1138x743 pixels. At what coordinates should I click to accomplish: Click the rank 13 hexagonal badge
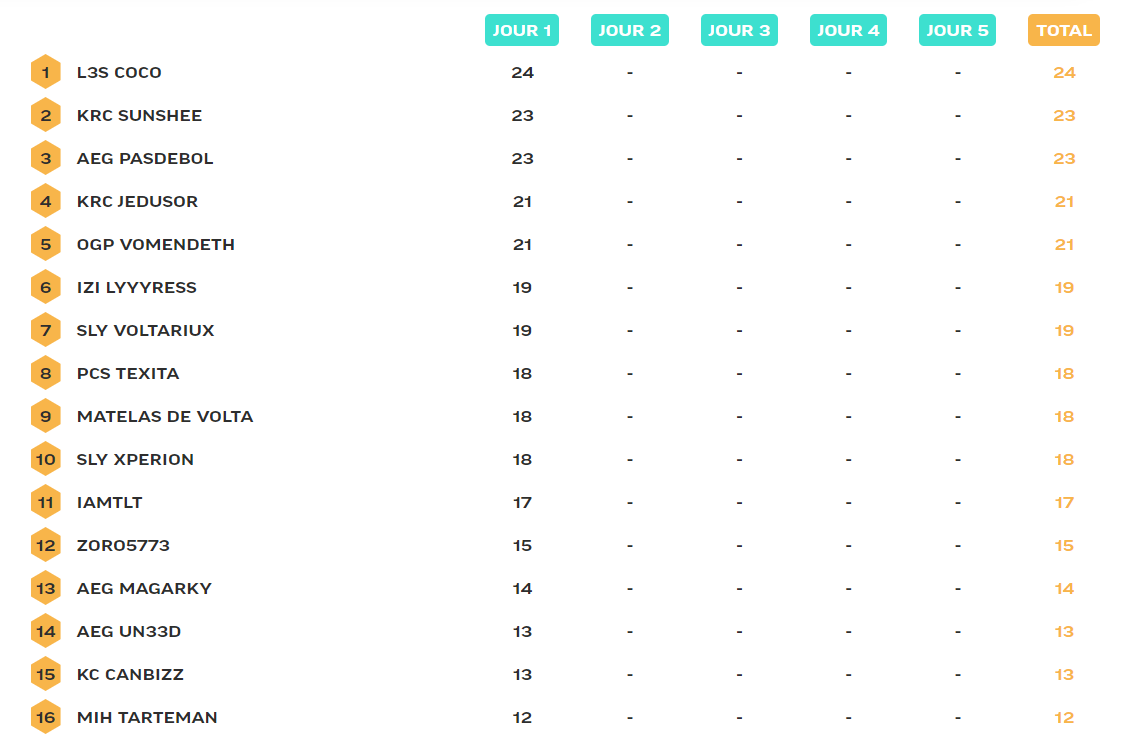click(45, 588)
